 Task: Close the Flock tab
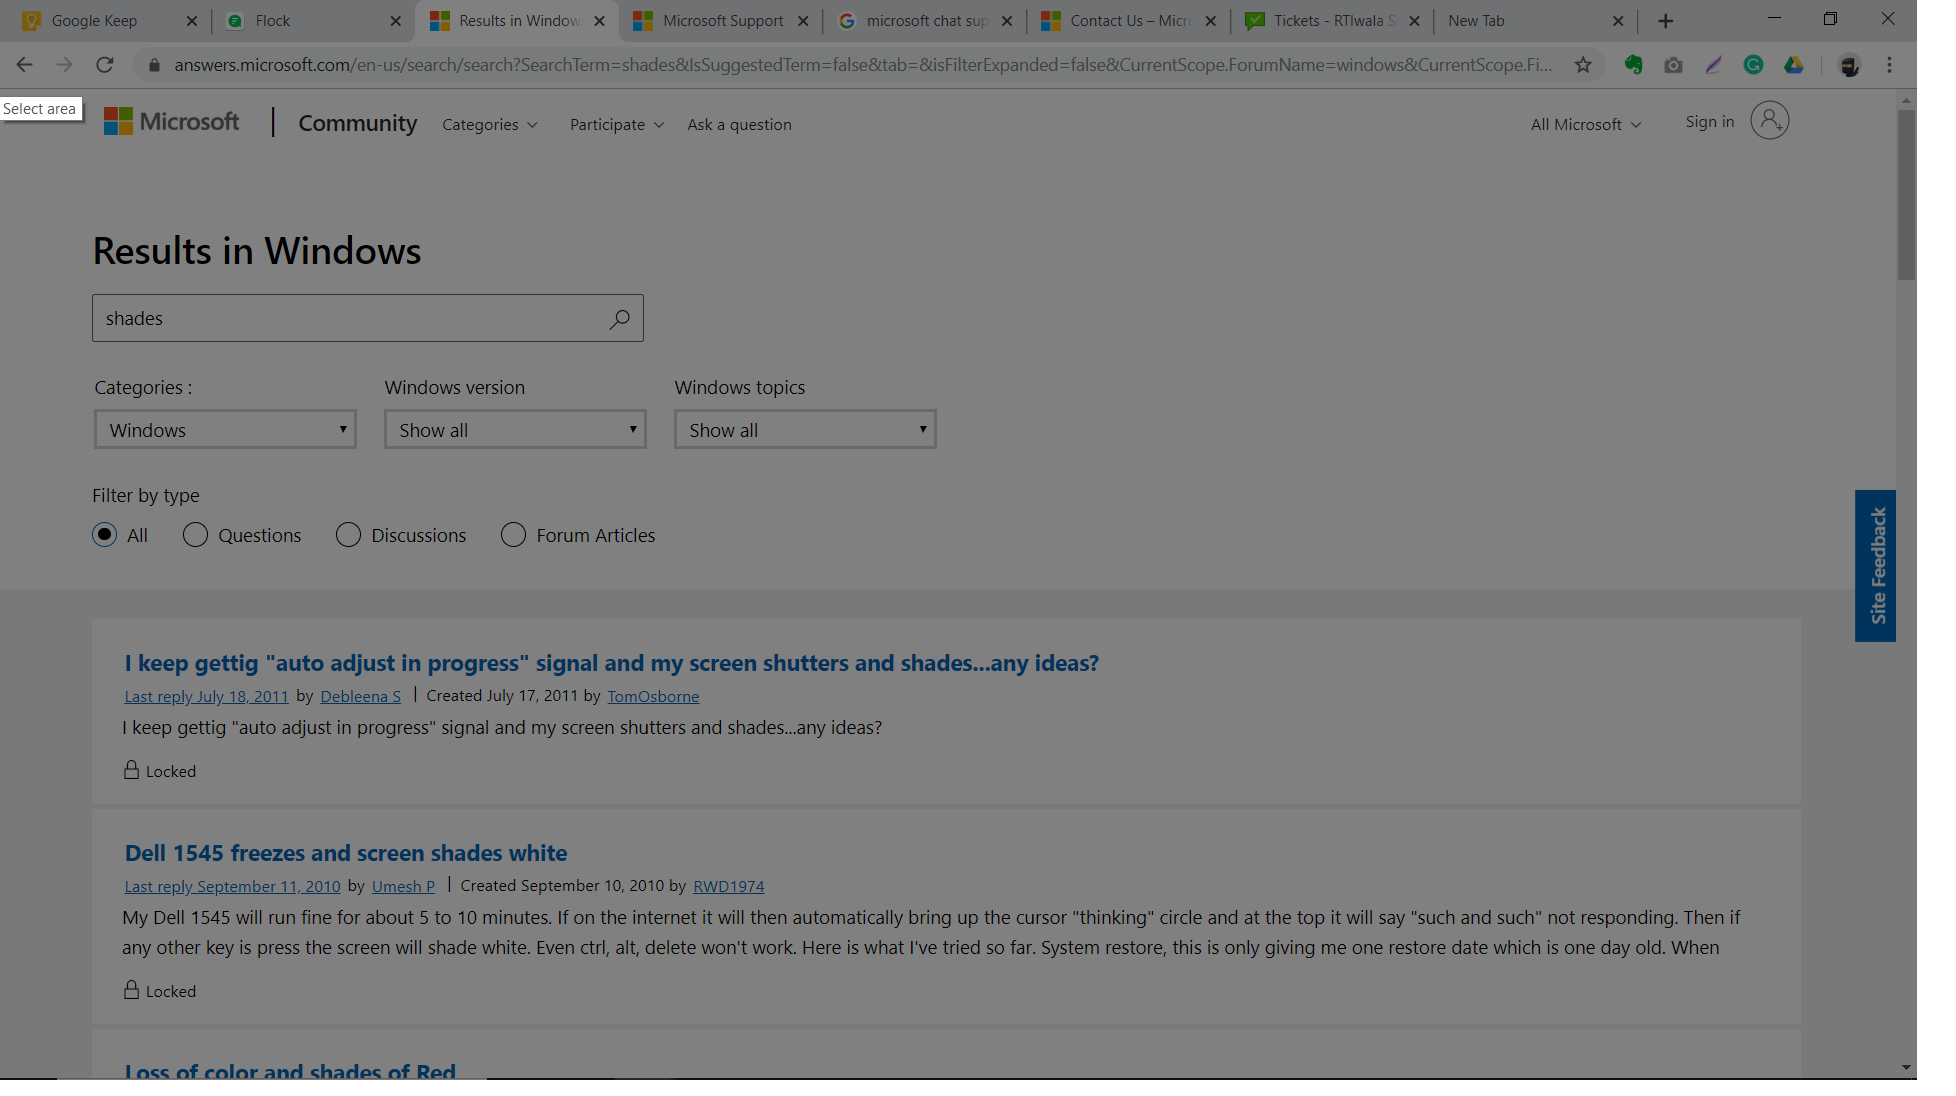(x=395, y=21)
